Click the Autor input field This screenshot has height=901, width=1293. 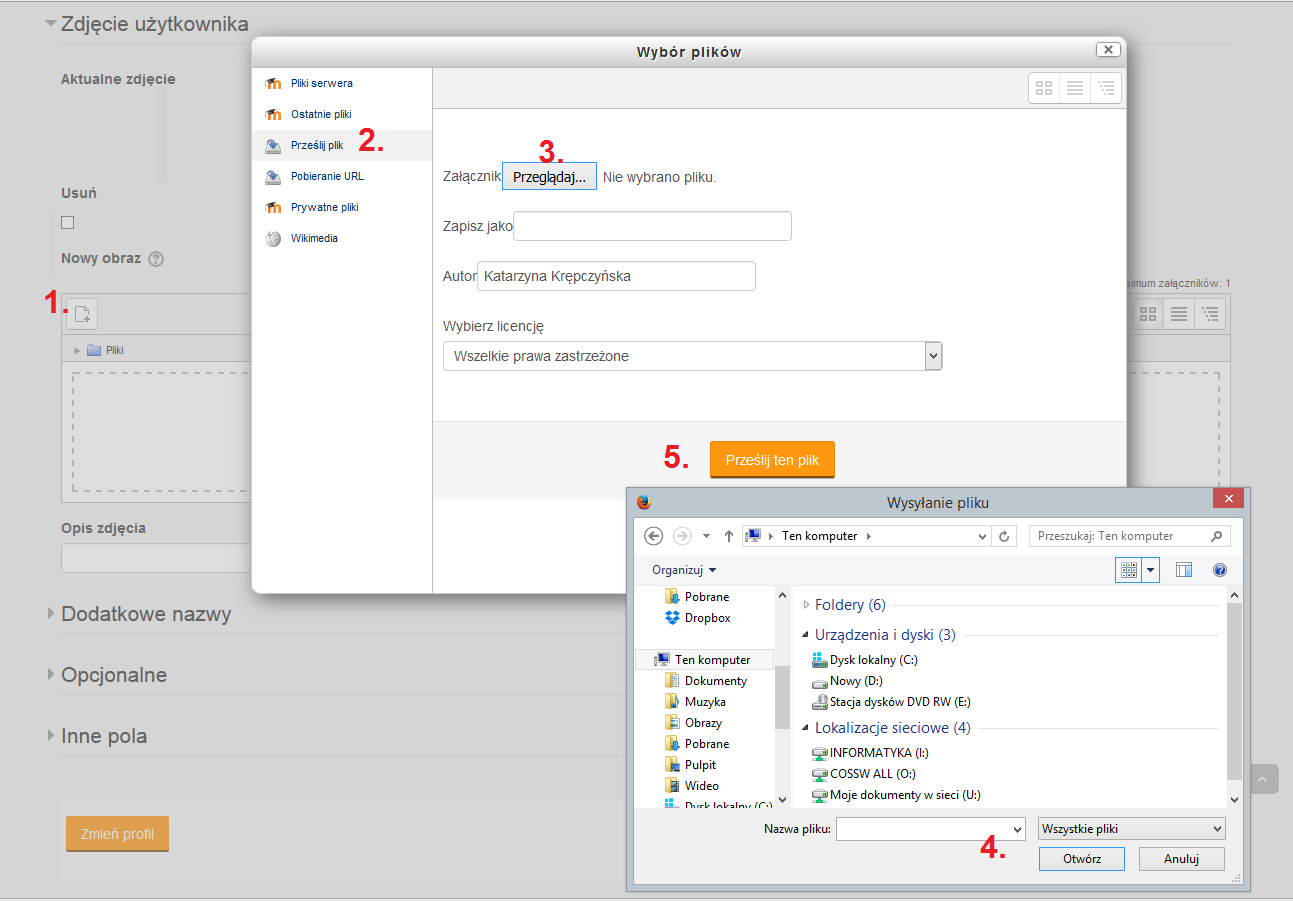[x=616, y=276]
